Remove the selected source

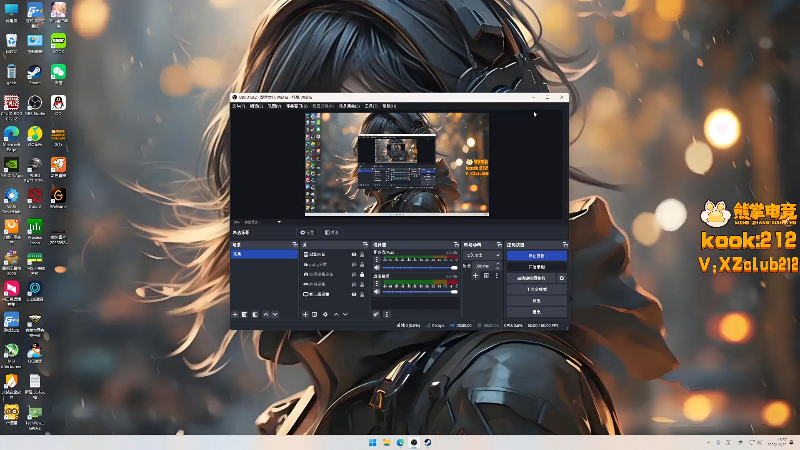[x=314, y=315]
